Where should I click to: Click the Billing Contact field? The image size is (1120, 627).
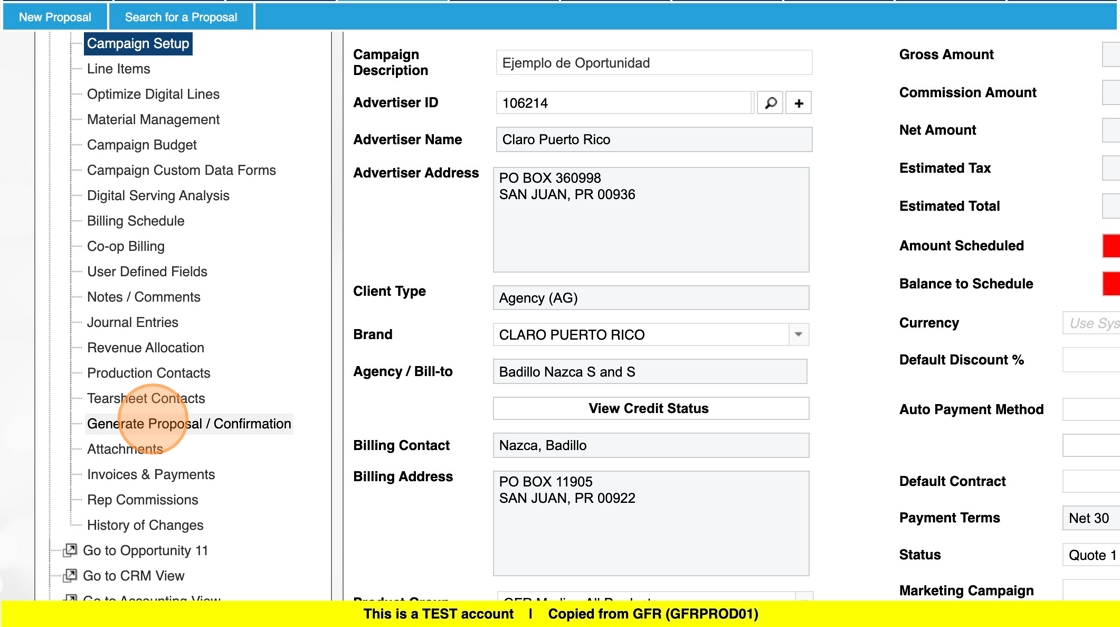(651, 445)
